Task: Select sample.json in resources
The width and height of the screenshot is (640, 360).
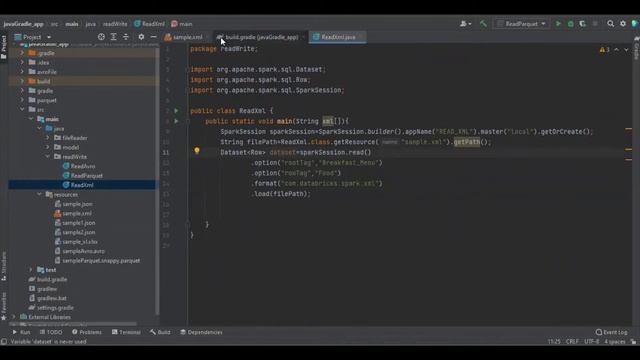Action: [77, 204]
